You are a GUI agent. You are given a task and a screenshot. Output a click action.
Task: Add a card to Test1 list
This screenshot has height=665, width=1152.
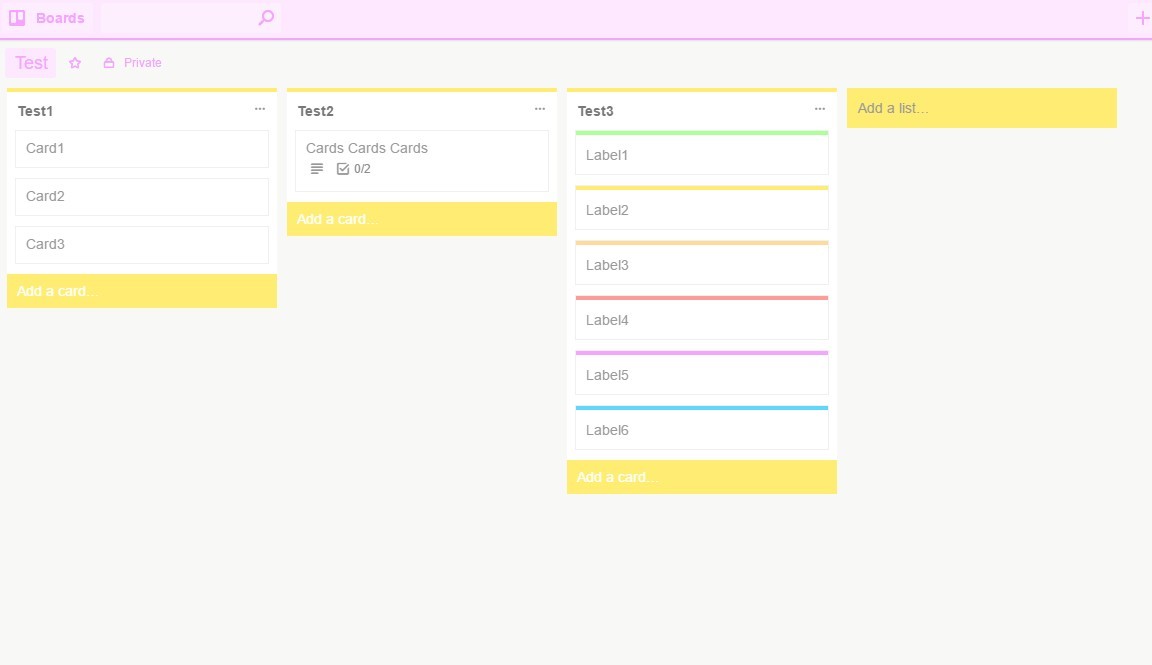point(142,291)
